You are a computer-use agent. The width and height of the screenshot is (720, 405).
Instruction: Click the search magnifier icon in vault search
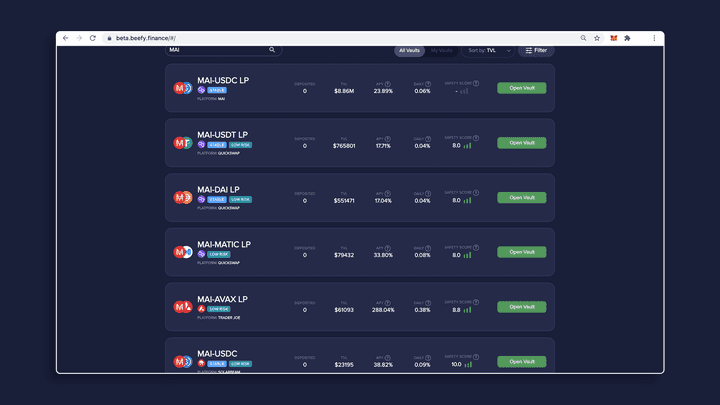271,50
